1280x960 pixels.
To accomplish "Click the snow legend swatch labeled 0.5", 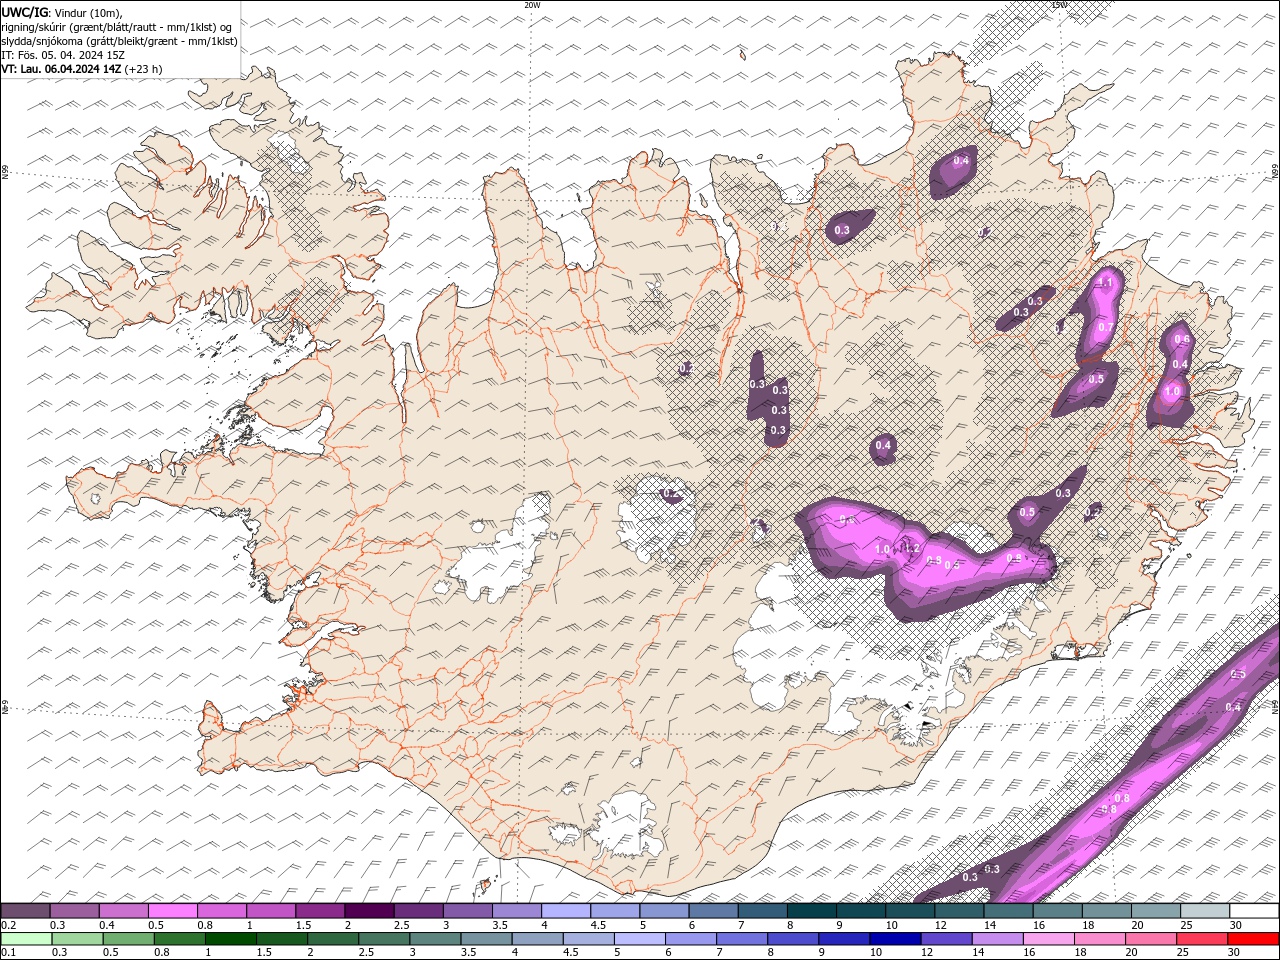I will pos(173,911).
